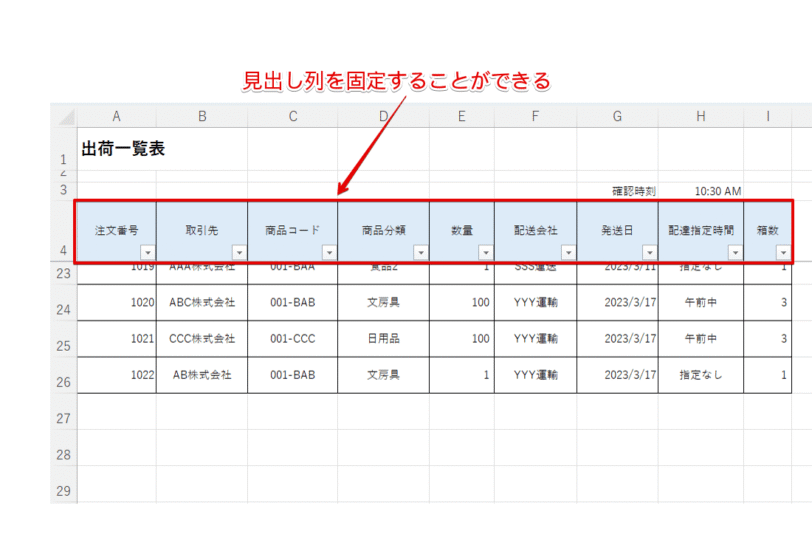Select column B header
This screenshot has height=554, width=812.
click(202, 116)
